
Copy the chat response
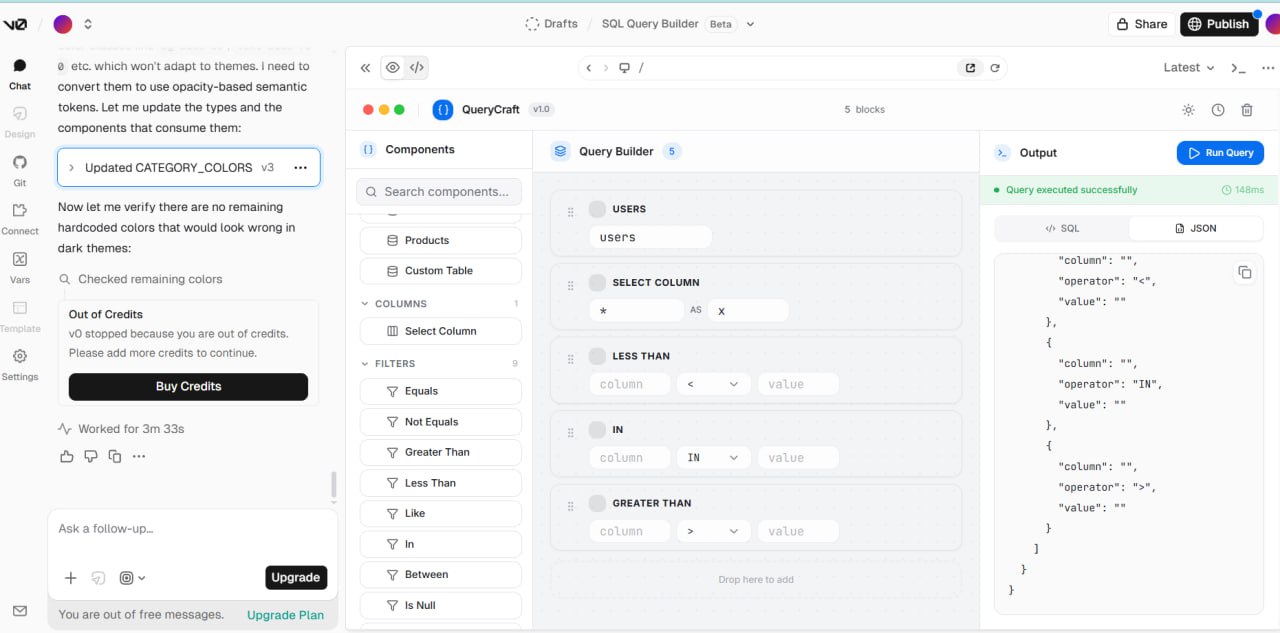click(115, 456)
